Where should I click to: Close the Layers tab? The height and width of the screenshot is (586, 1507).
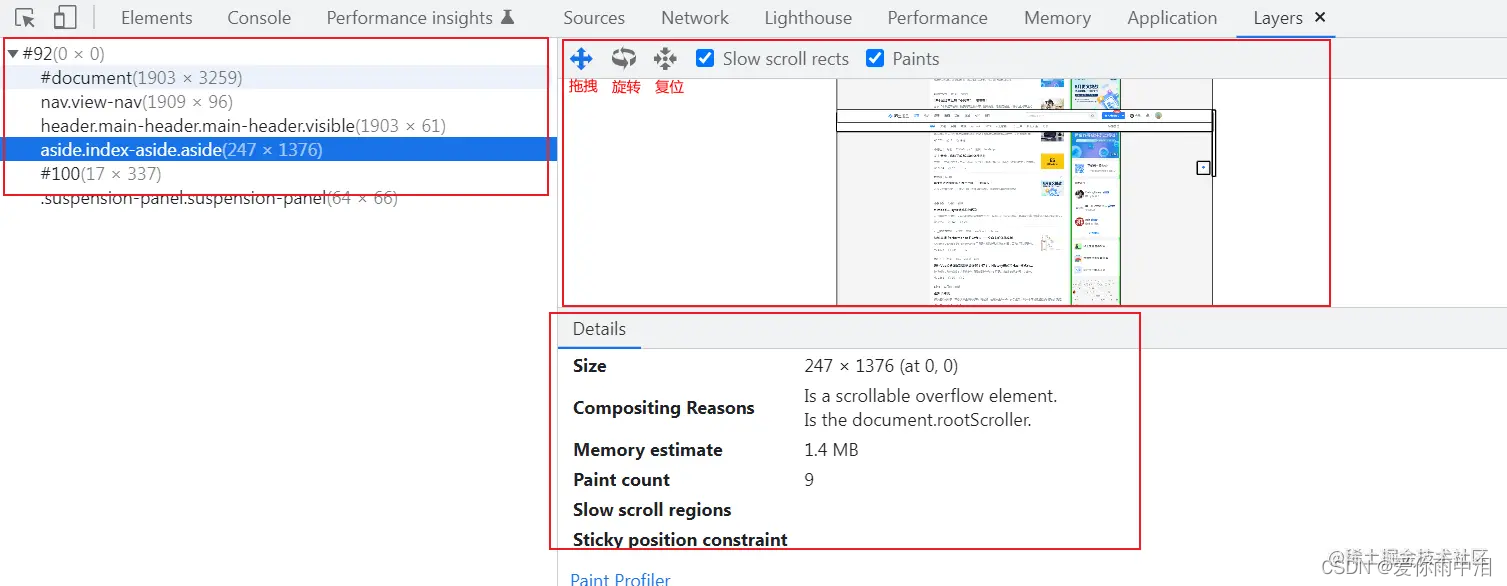pyautogui.click(x=1320, y=18)
